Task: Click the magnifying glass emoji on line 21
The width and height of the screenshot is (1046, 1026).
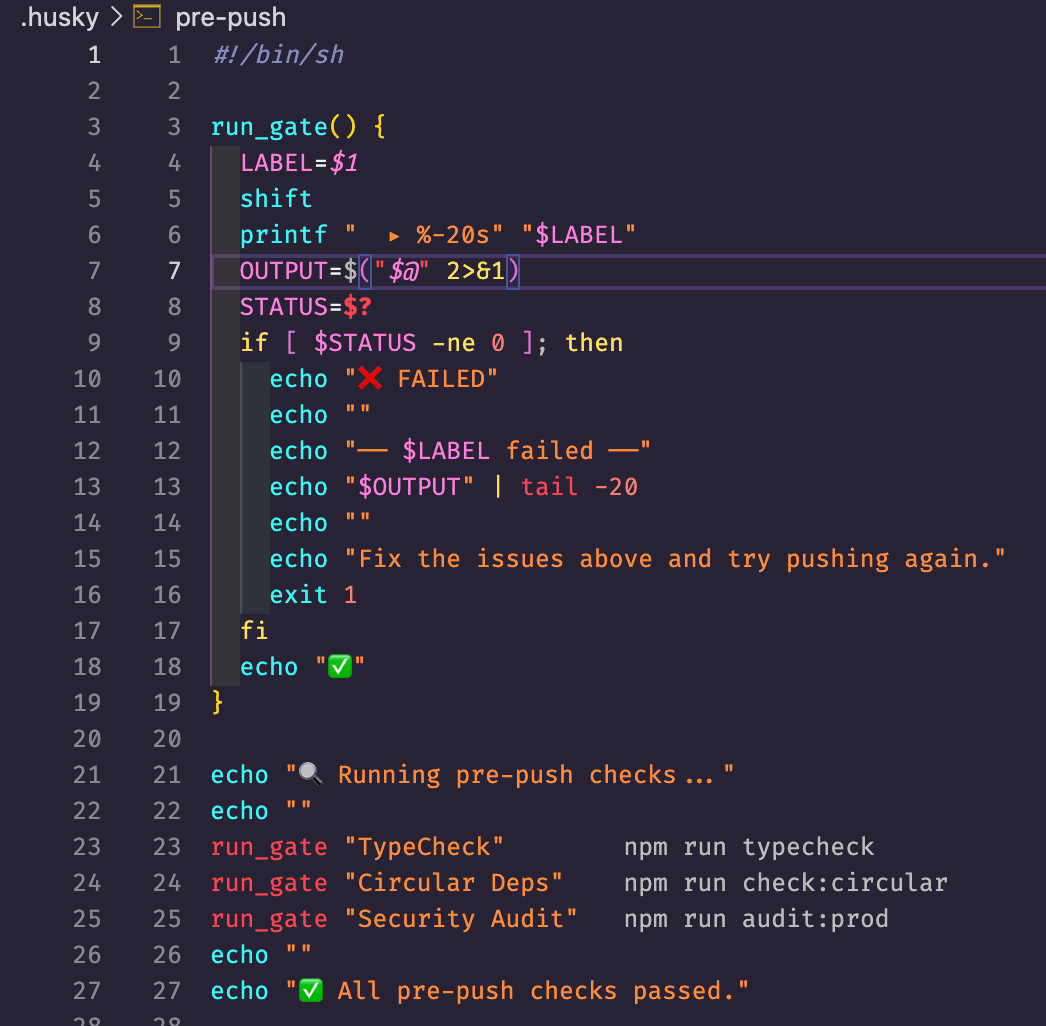Action: click(311, 775)
